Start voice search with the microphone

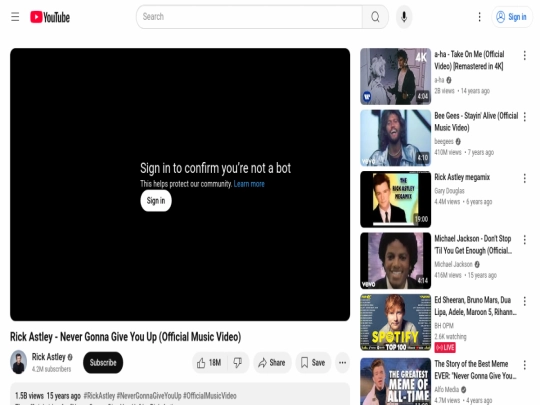pyautogui.click(x=404, y=17)
